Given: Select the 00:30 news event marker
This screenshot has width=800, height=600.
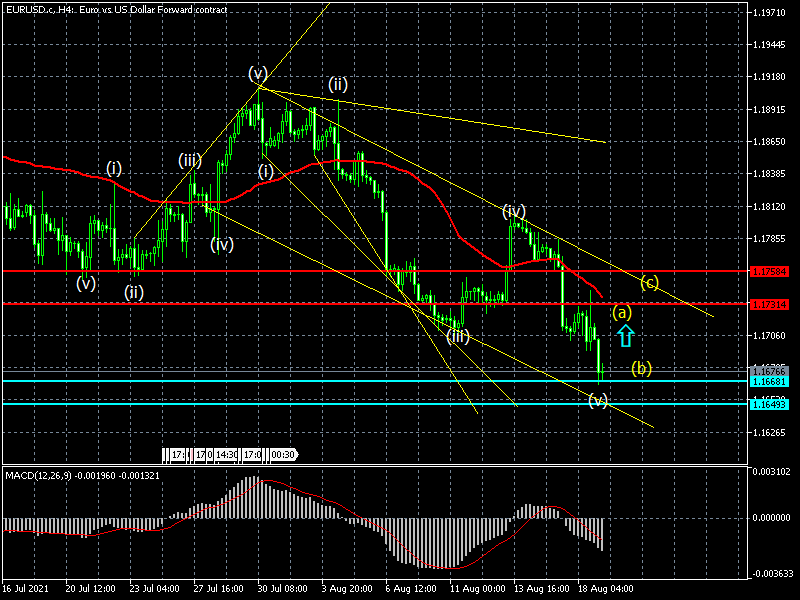Looking at the screenshot, I should click(283, 454).
